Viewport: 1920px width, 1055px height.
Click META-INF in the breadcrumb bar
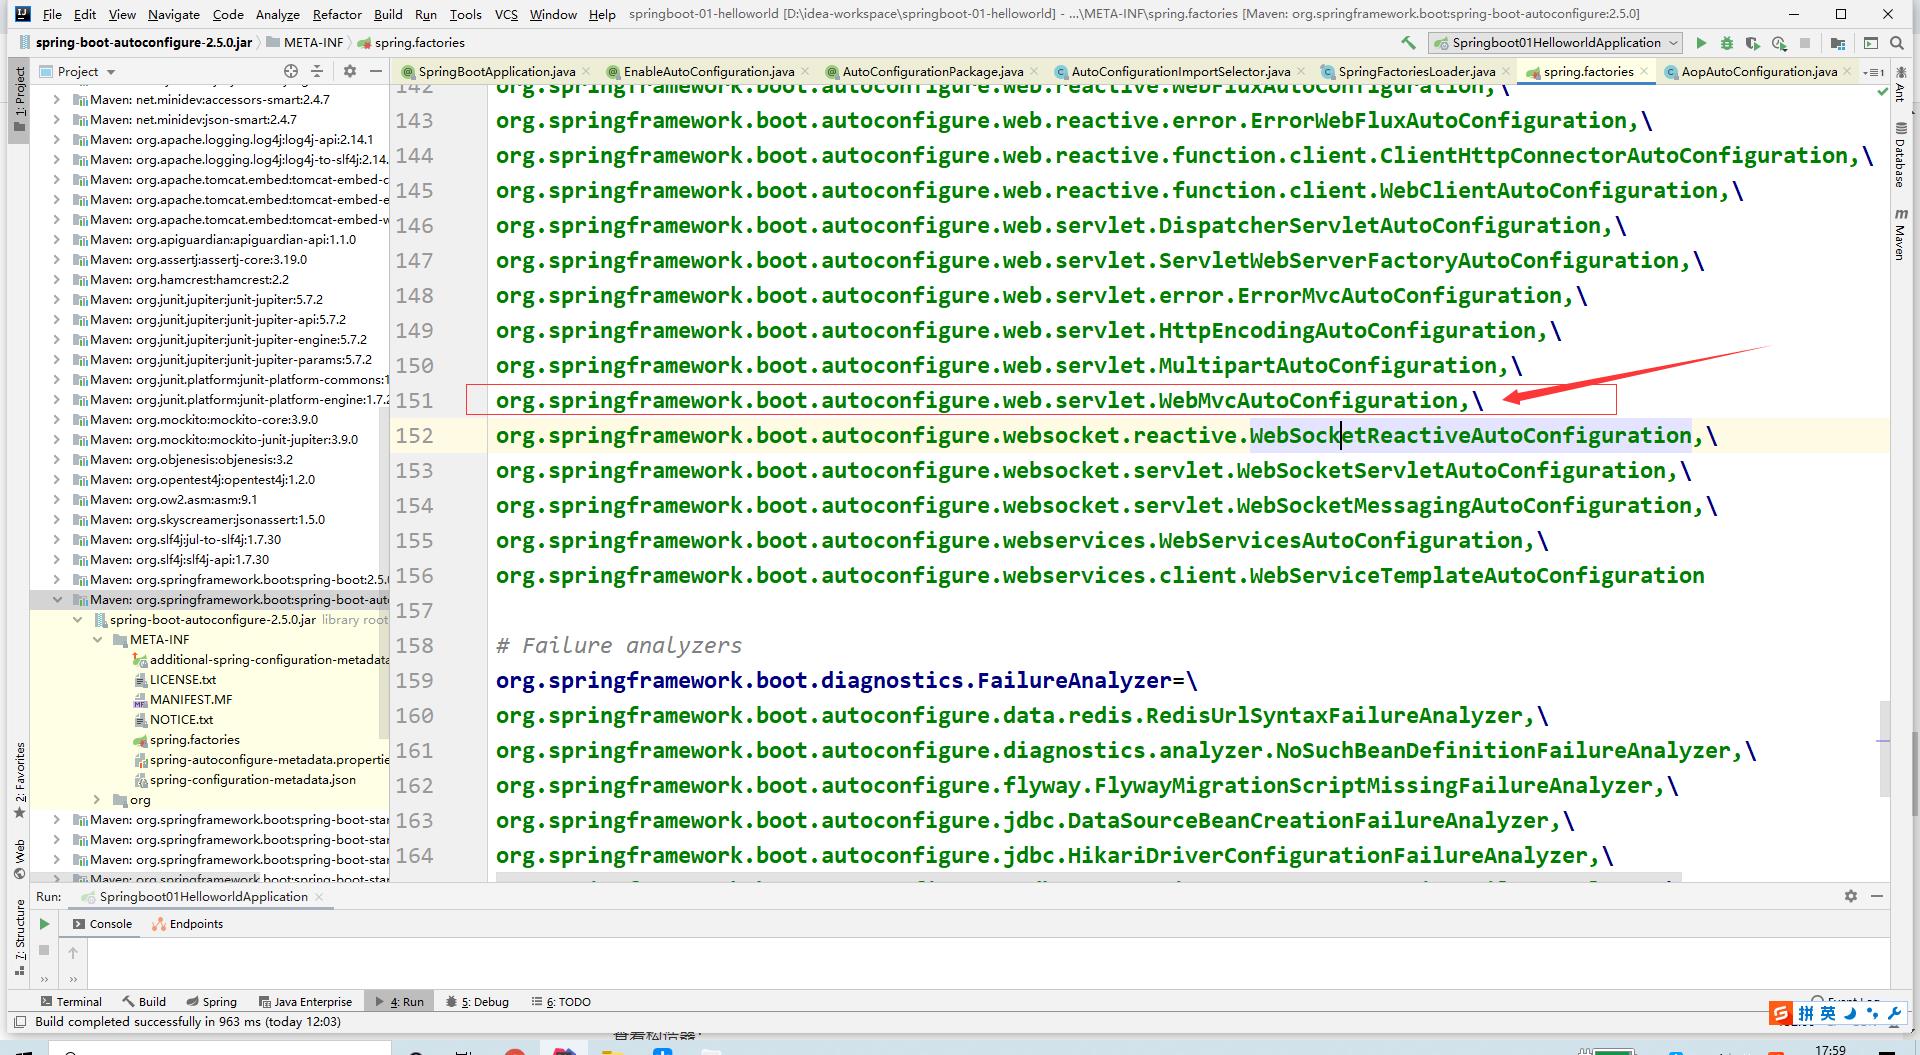click(x=304, y=43)
